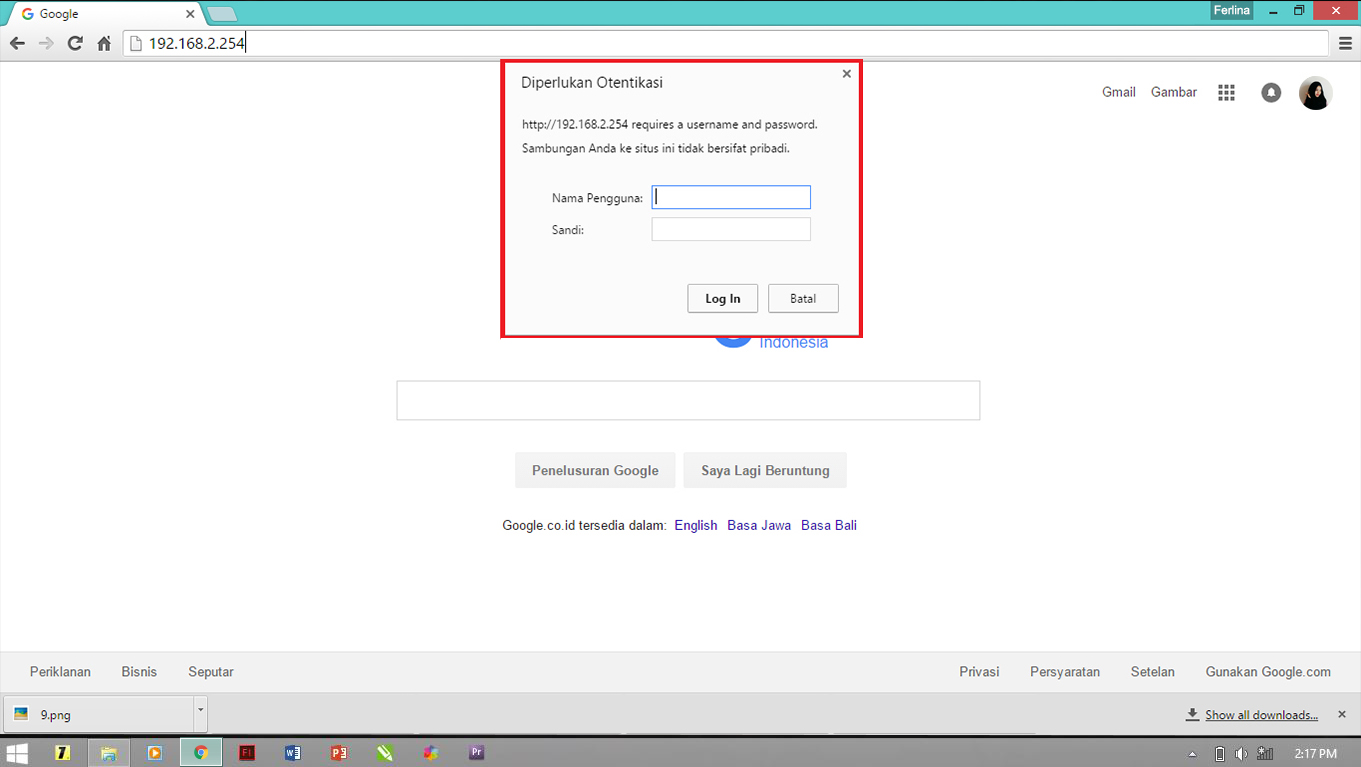This screenshot has width=1361, height=767.
Task: Open the media player taskbar icon
Action: (155, 753)
